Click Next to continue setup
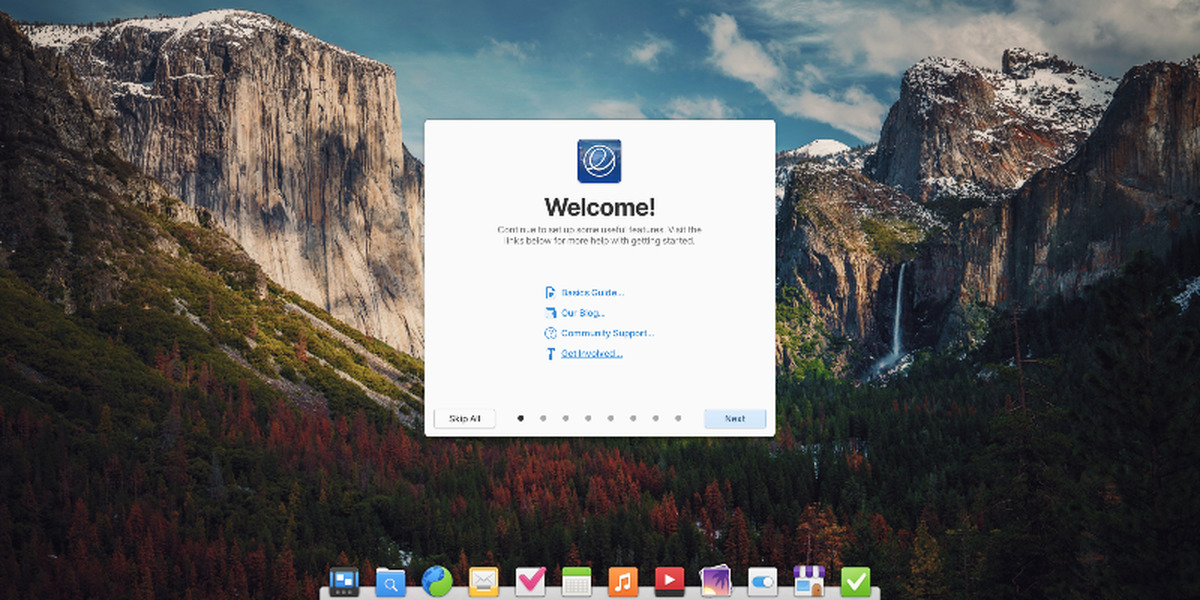The image size is (1200, 600). click(x=735, y=419)
